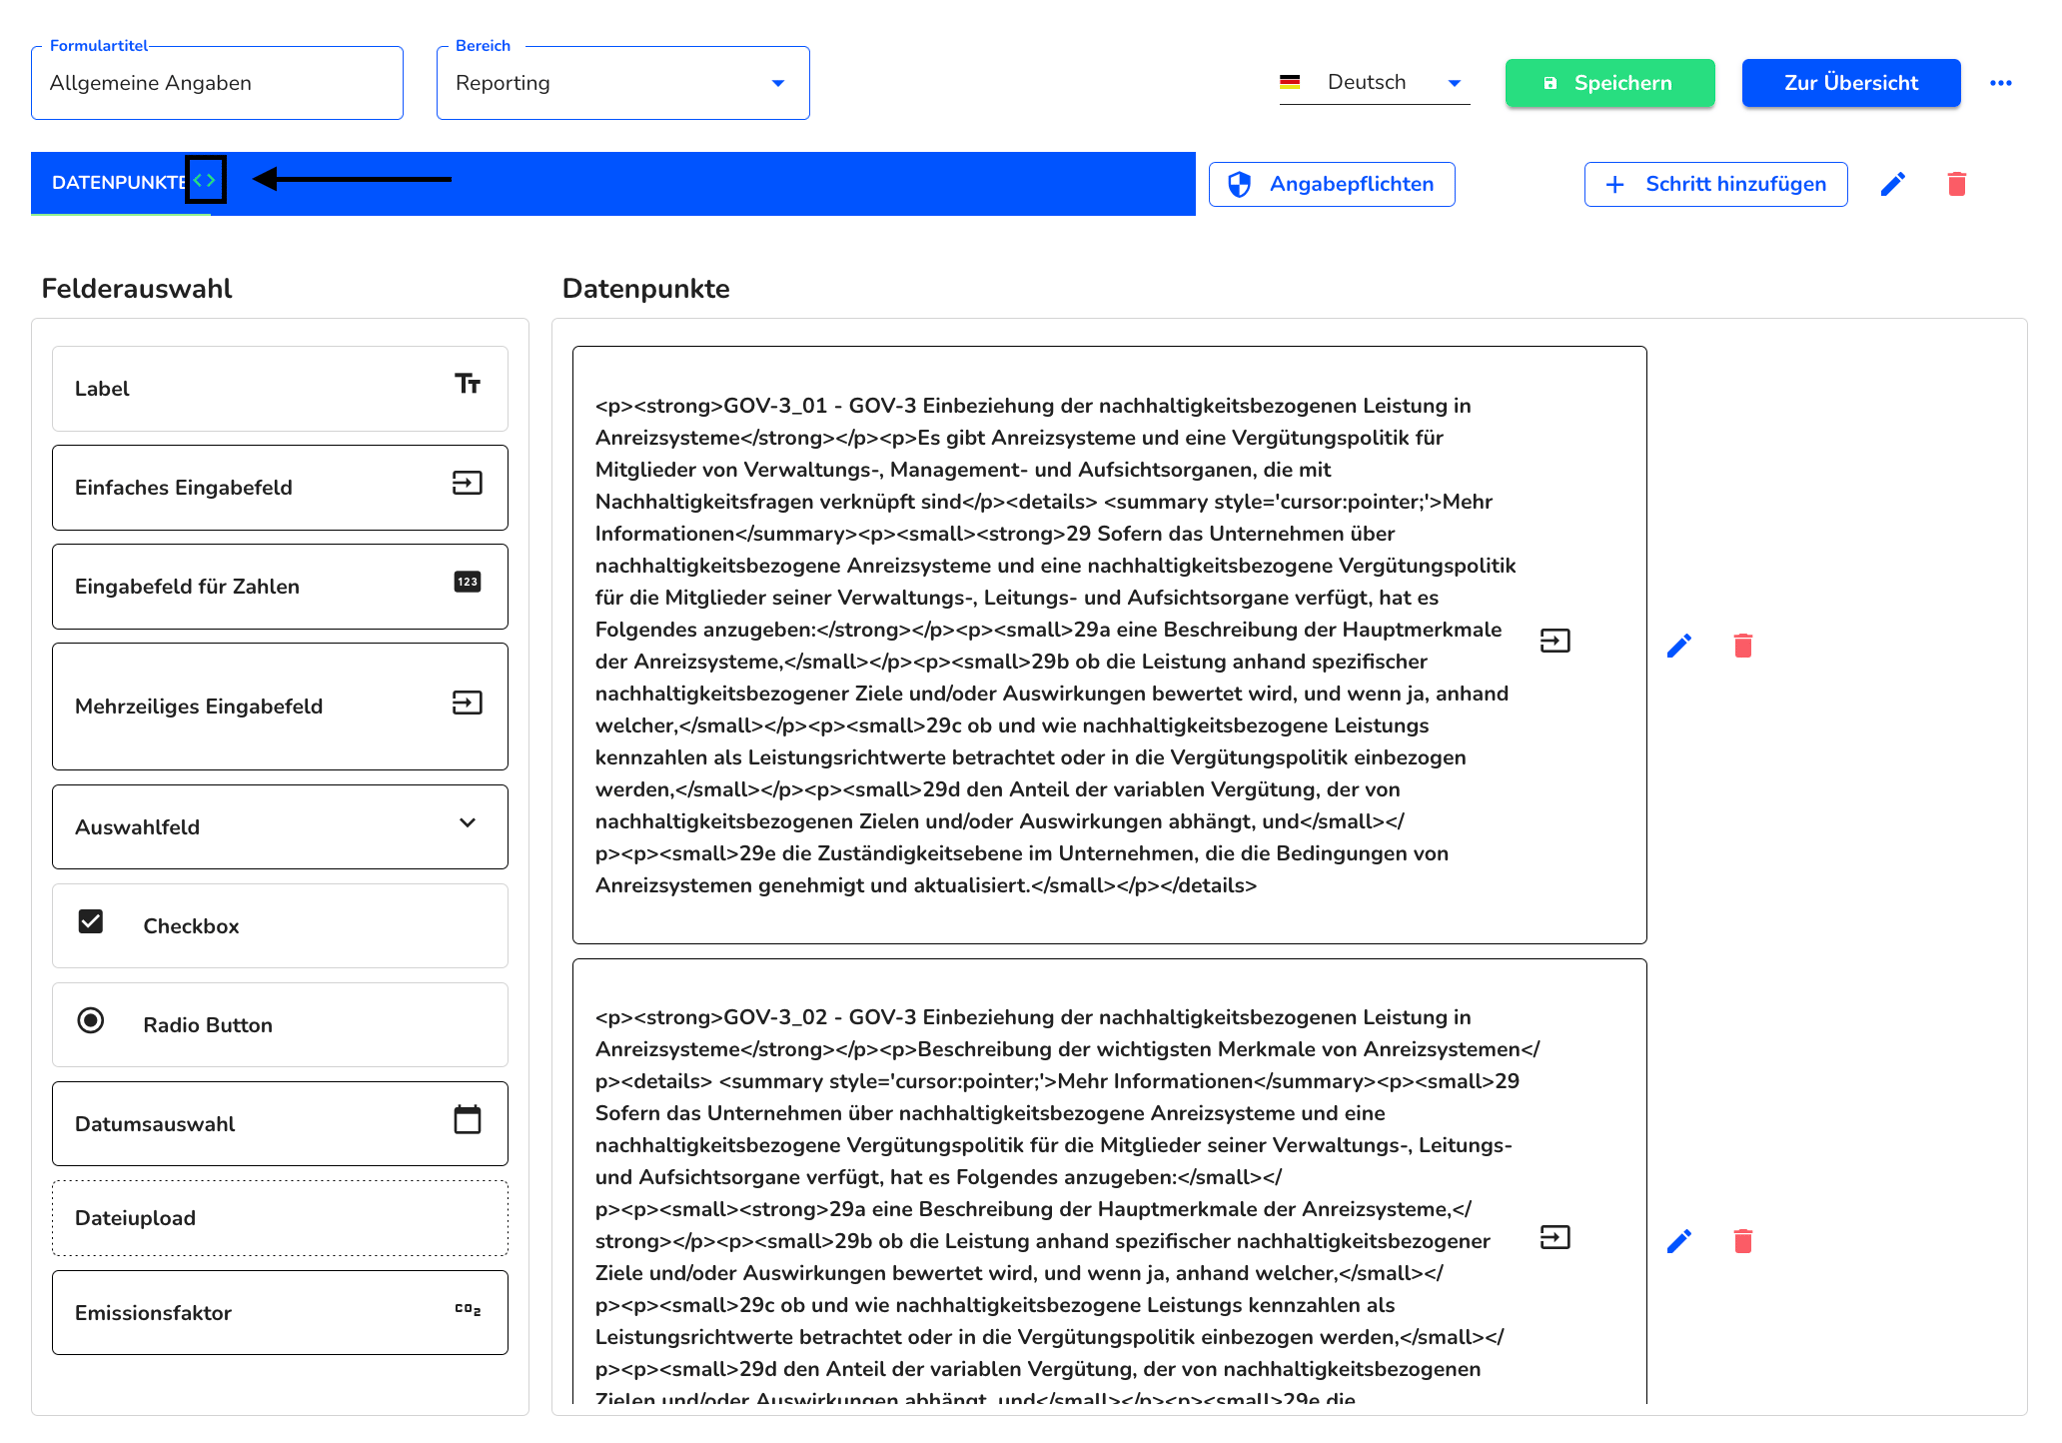Click the Zur Übersicht button

click(x=1851, y=83)
